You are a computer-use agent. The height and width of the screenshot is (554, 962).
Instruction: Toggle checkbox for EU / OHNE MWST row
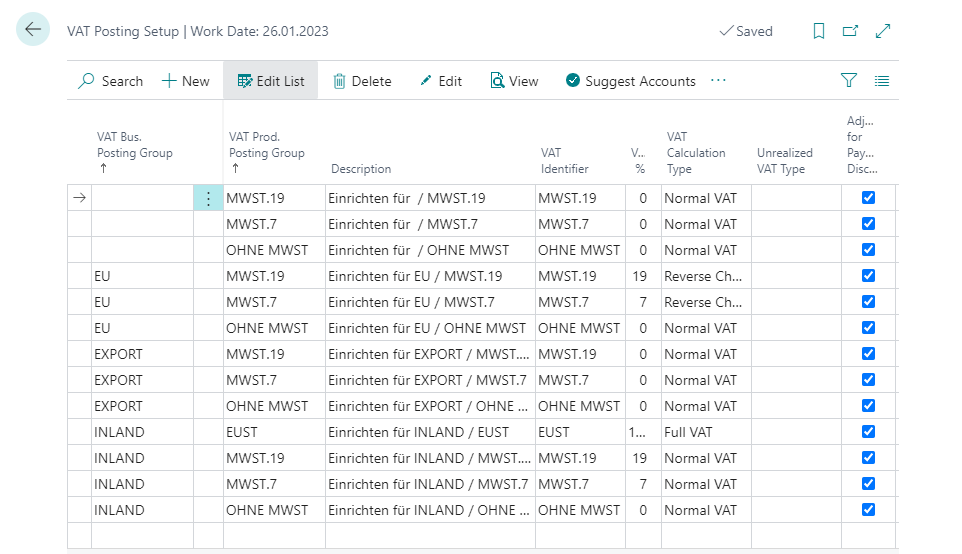[868, 328]
